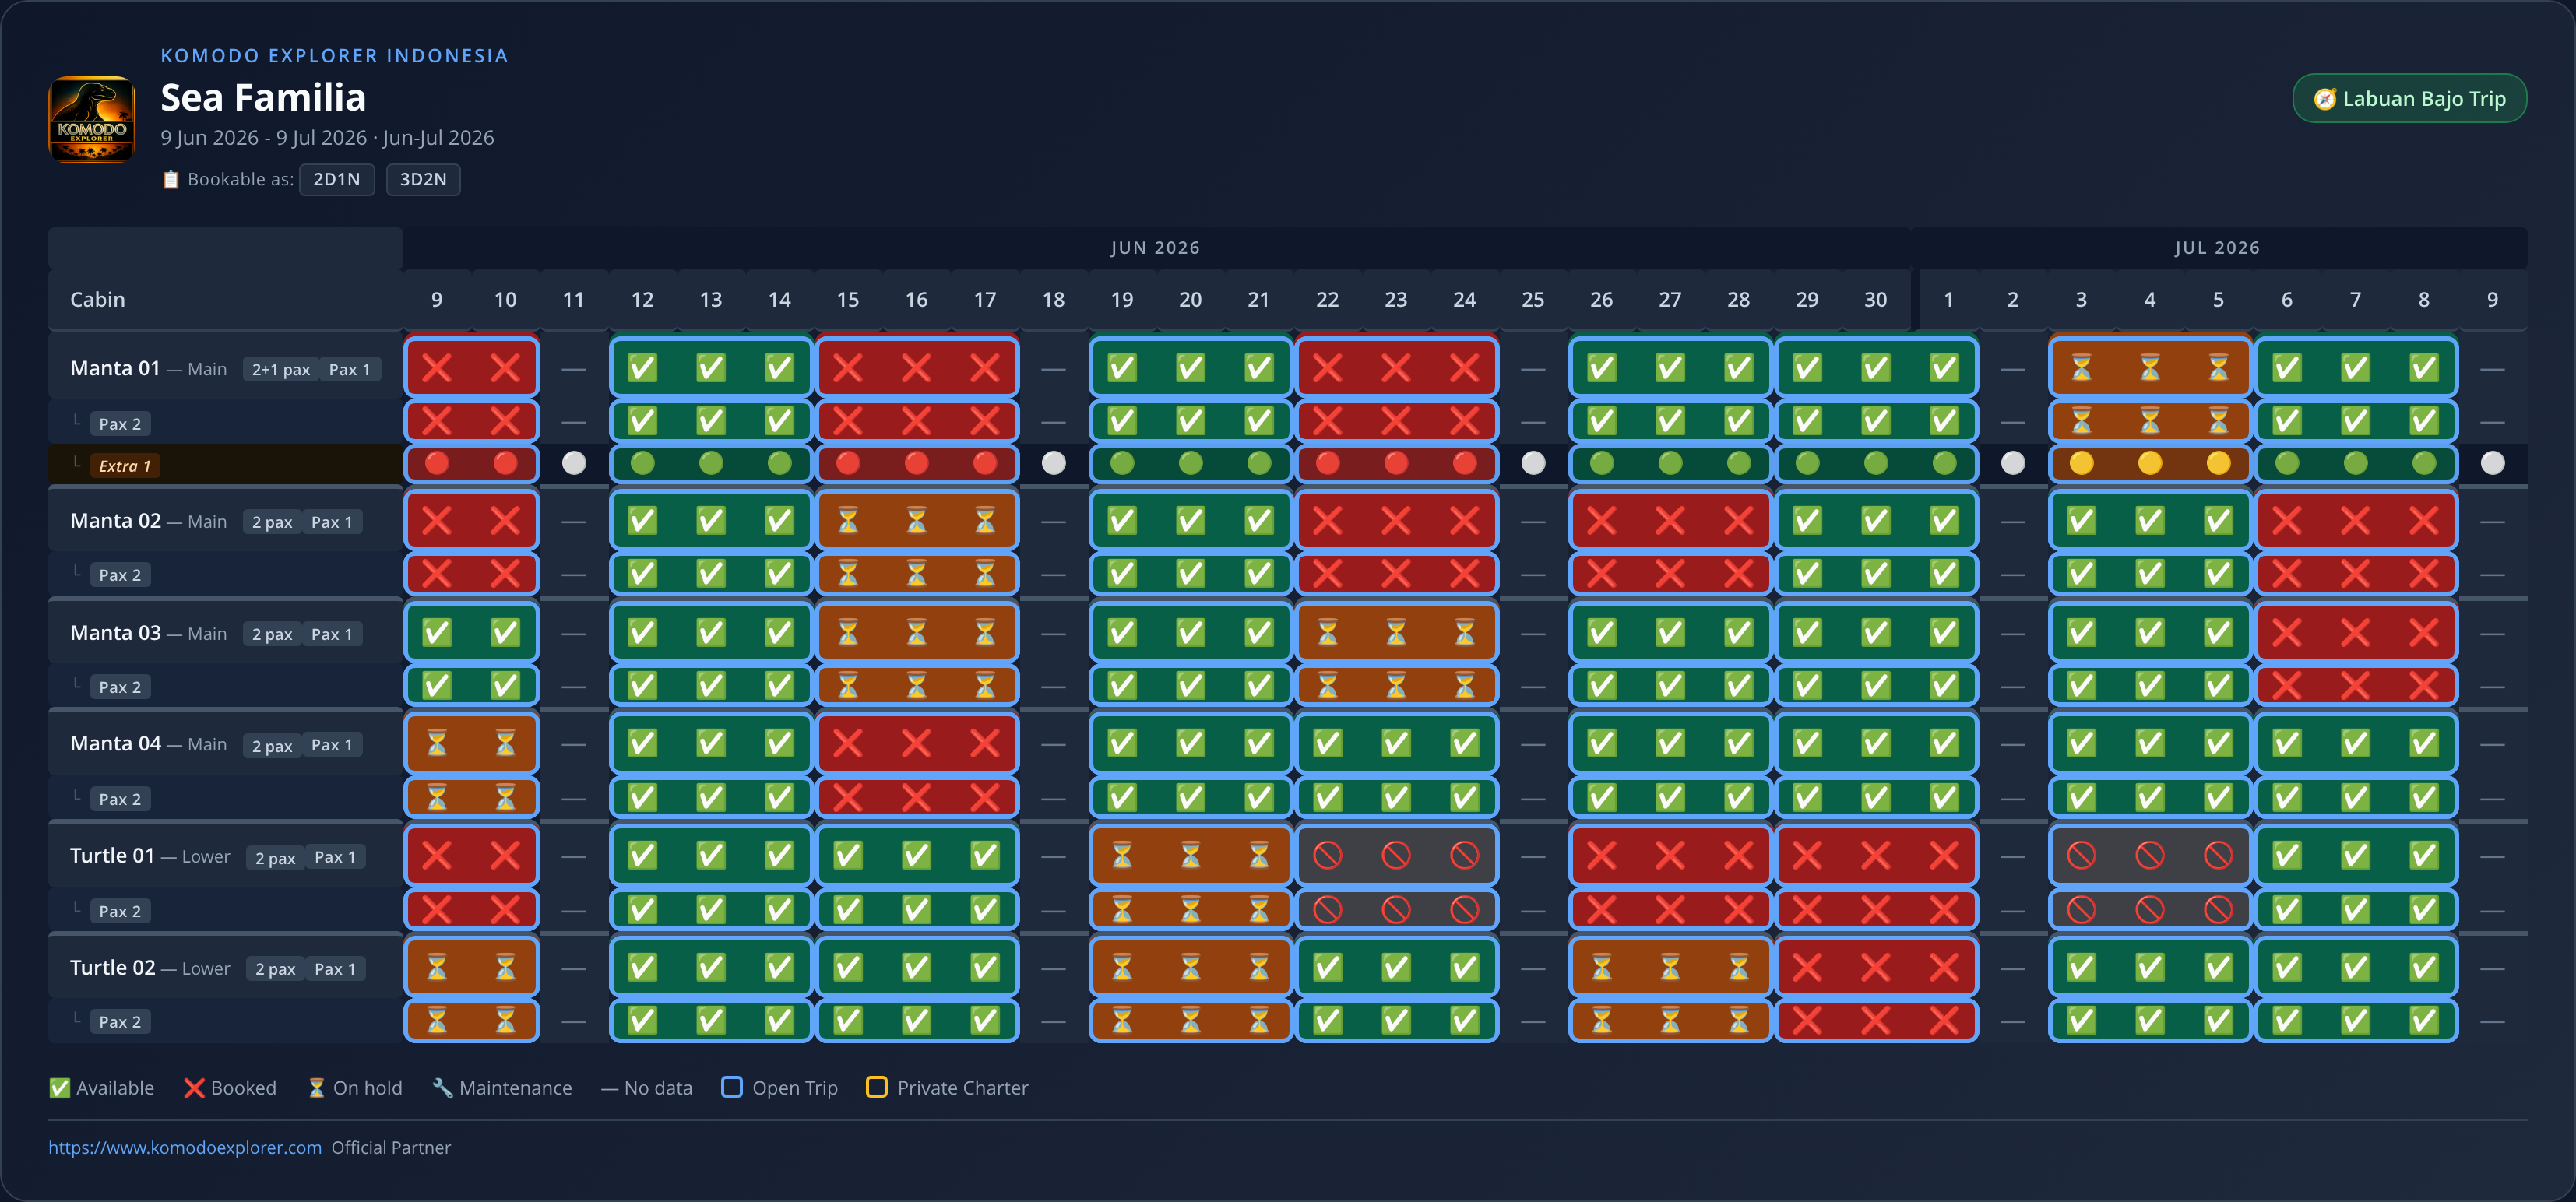Click booked cross for Turtle 01 Pax 2 on Jun 10
2576x1202 pixels.
click(505, 909)
